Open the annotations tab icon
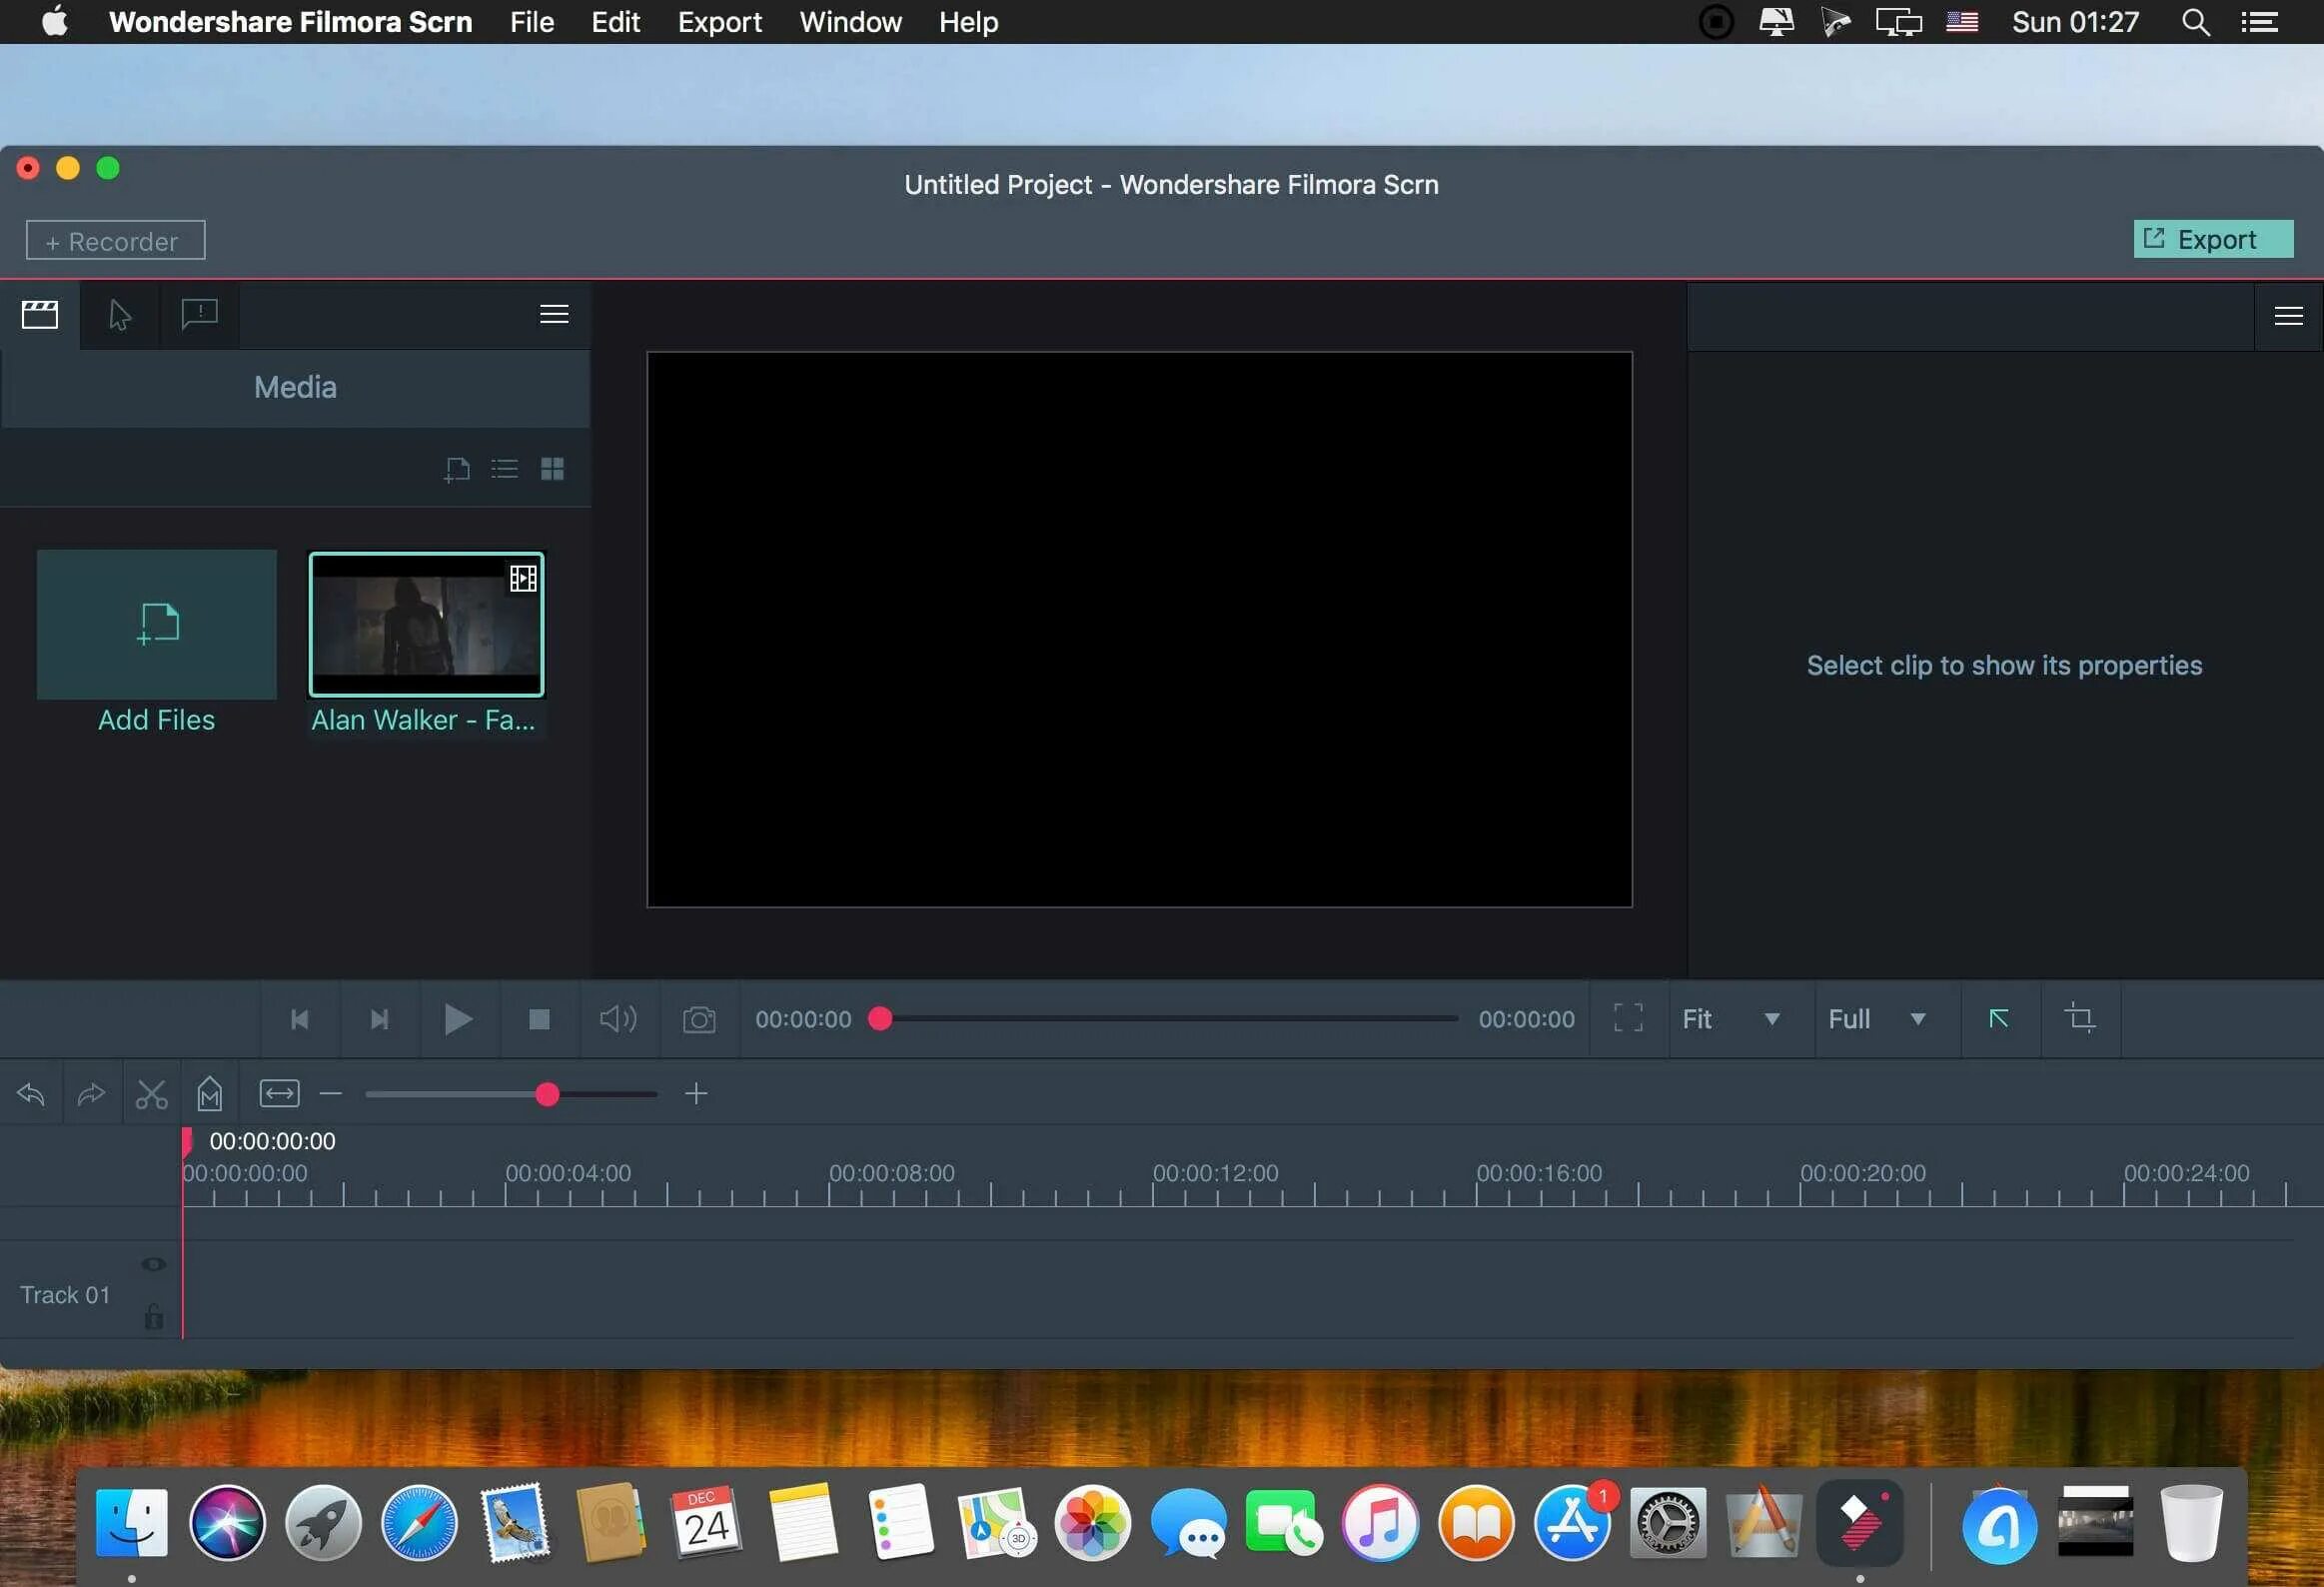Screen dimensions: 2324x1587 point(200,315)
